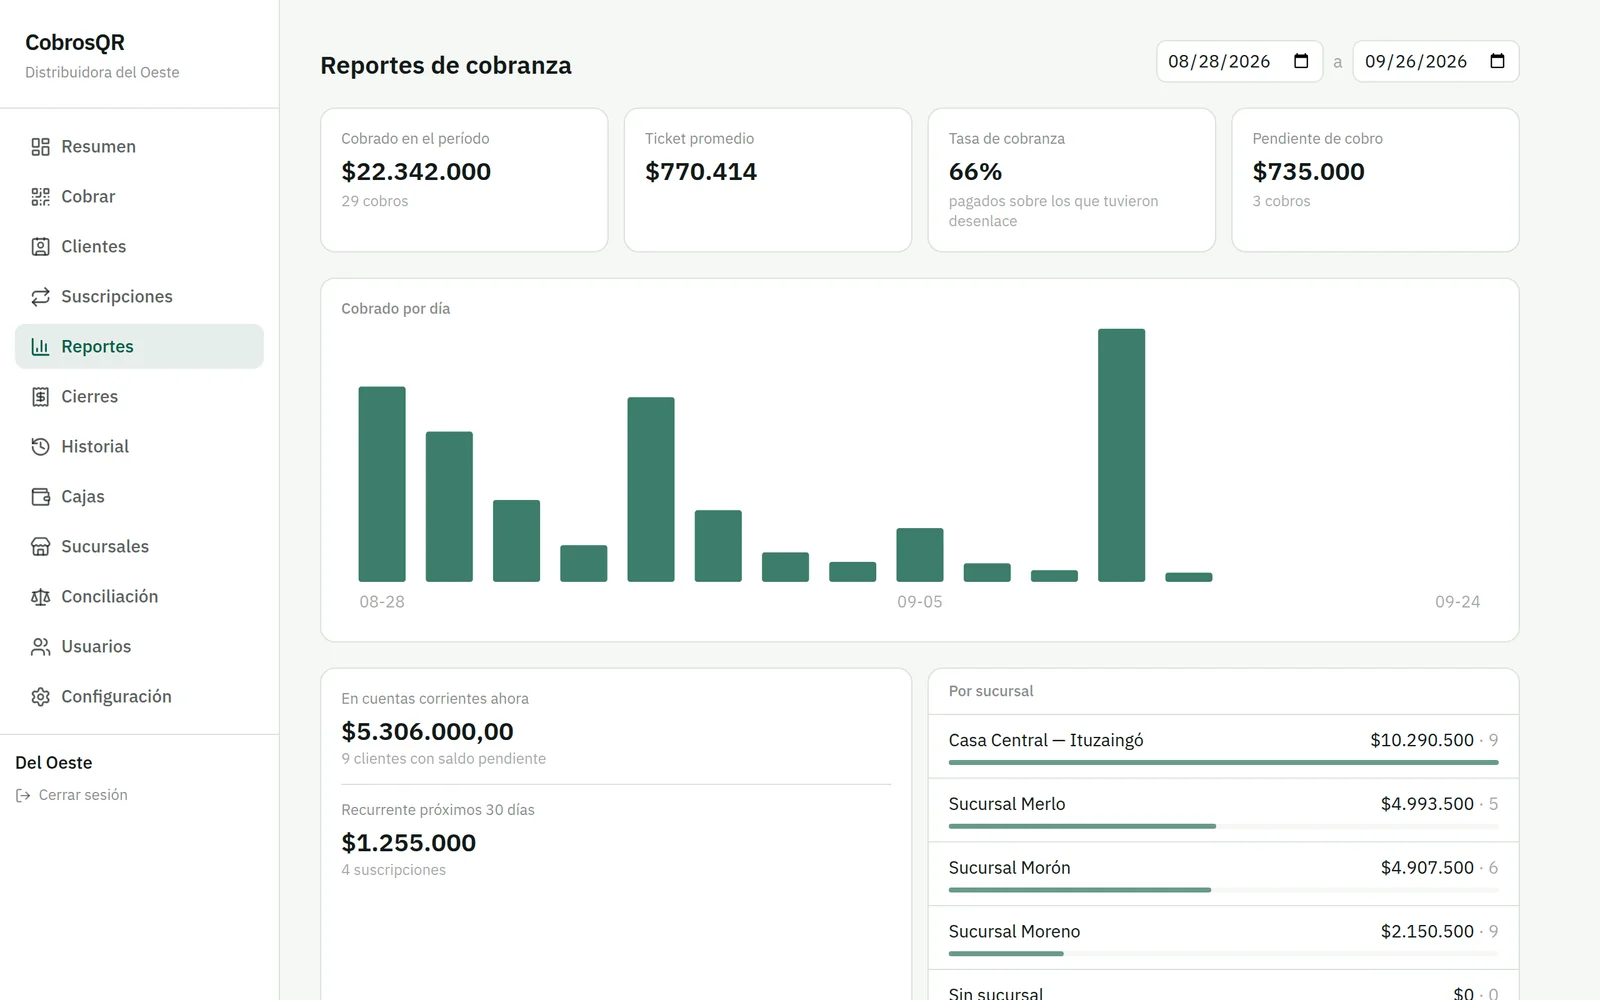Navigate to Historial
The height and width of the screenshot is (1000, 1600).
point(139,447)
